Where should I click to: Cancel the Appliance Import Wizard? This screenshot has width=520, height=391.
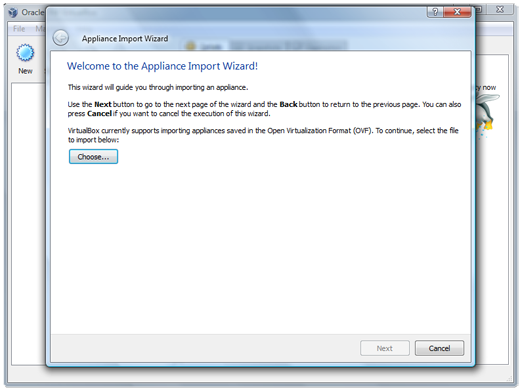click(439, 348)
